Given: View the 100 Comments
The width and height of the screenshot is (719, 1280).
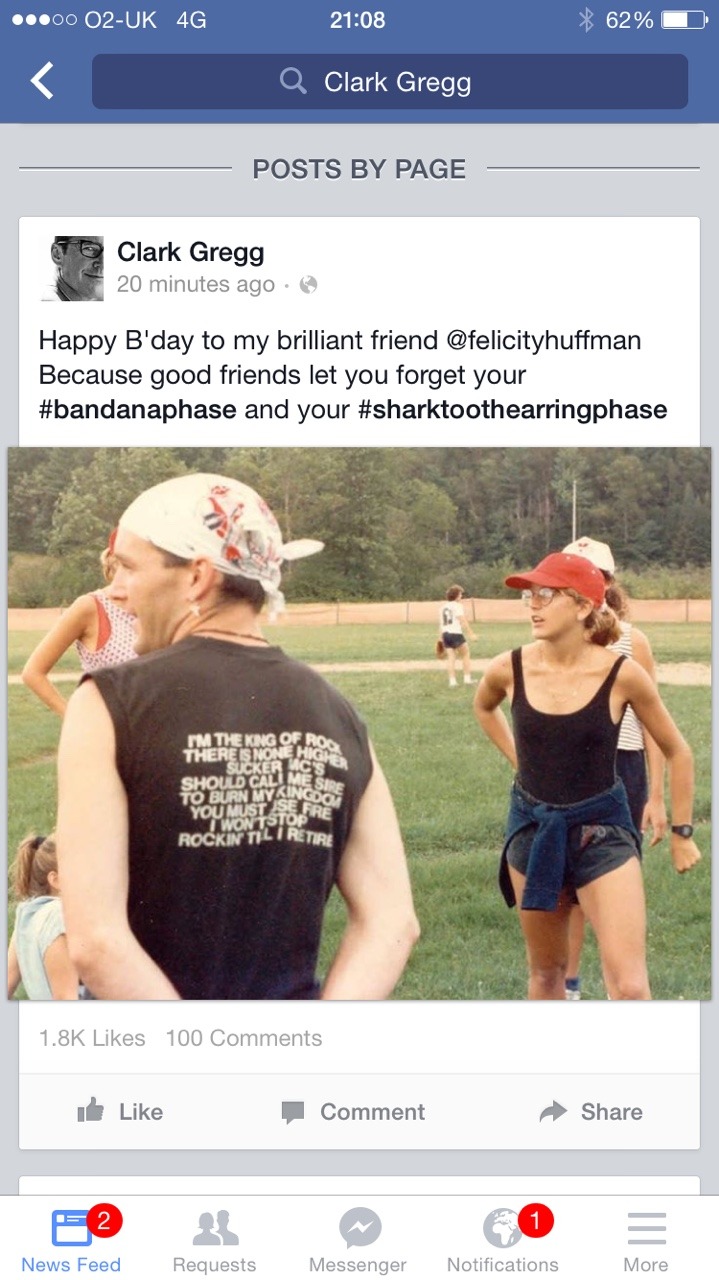Looking at the screenshot, I should coord(244,1038).
